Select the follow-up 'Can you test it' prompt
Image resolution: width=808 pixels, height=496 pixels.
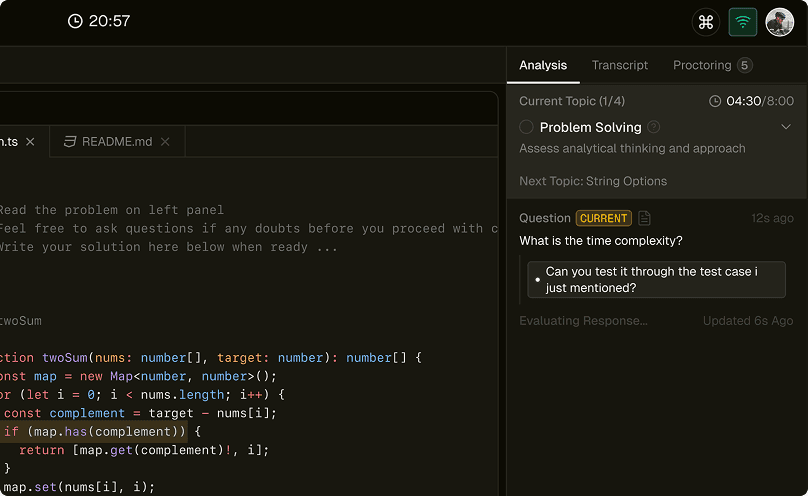click(x=656, y=280)
